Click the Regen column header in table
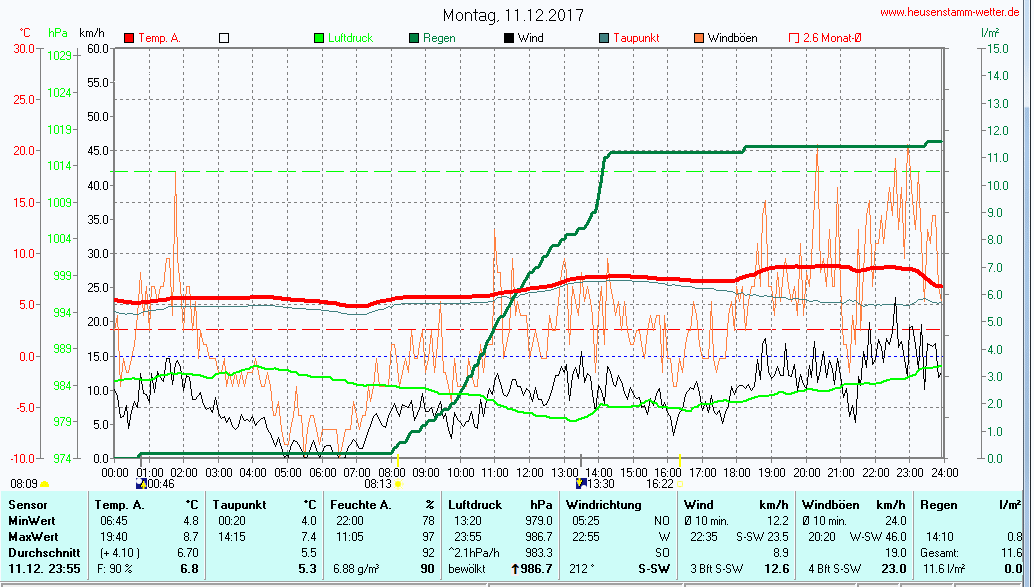This screenshot has width=1034, height=587. 939,505
